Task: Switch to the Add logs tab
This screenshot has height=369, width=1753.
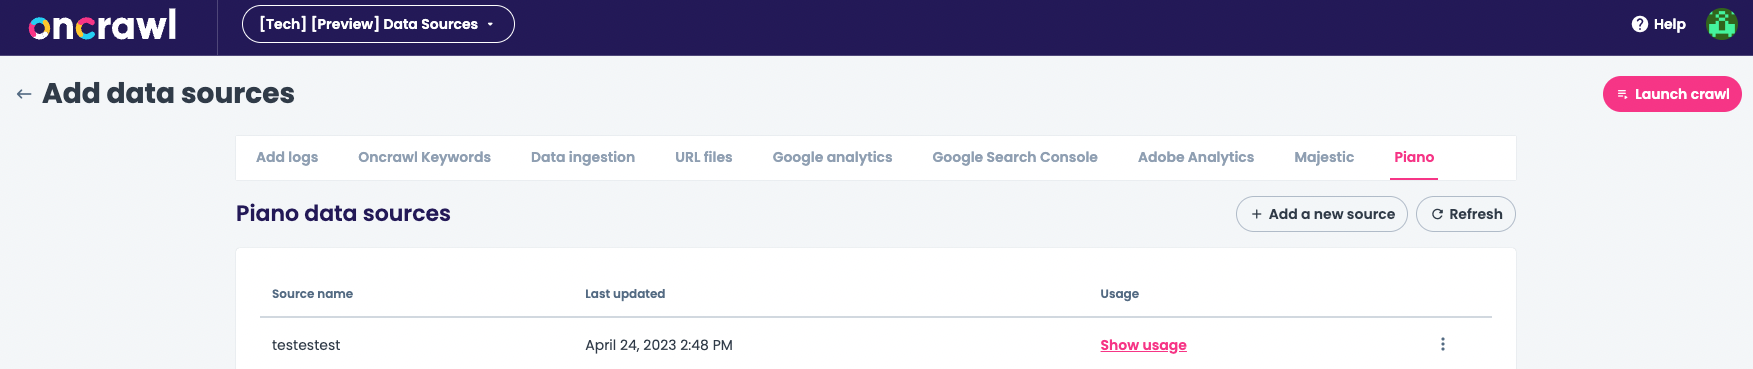Action: click(x=287, y=157)
